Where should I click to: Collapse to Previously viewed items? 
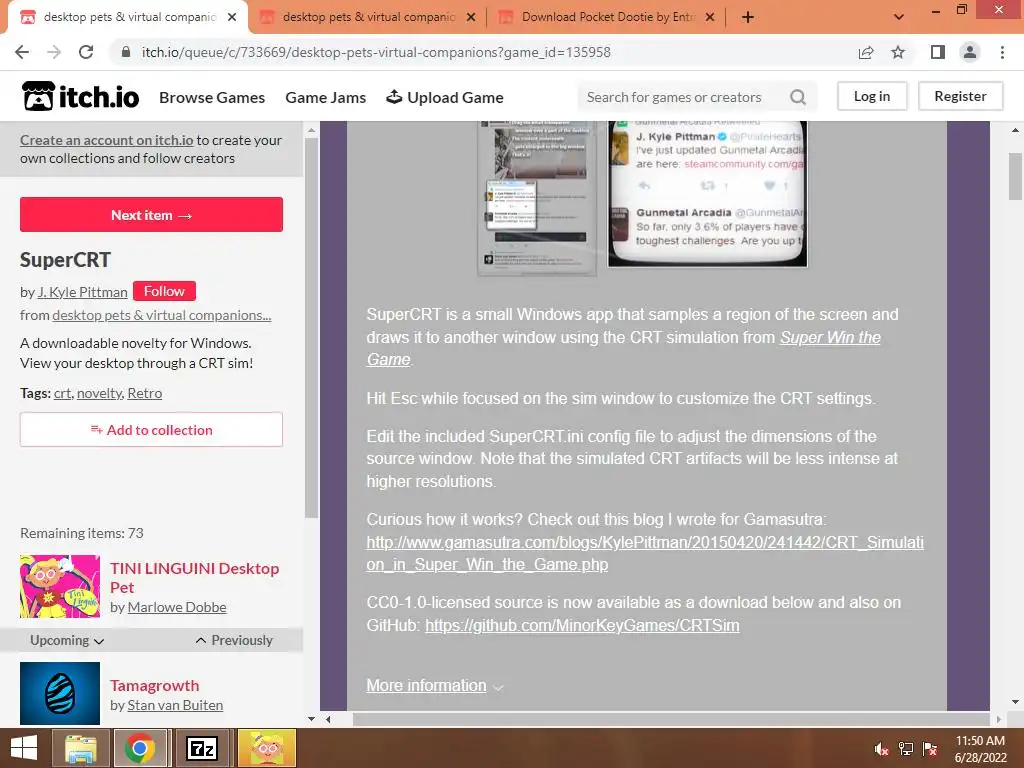tap(234, 640)
